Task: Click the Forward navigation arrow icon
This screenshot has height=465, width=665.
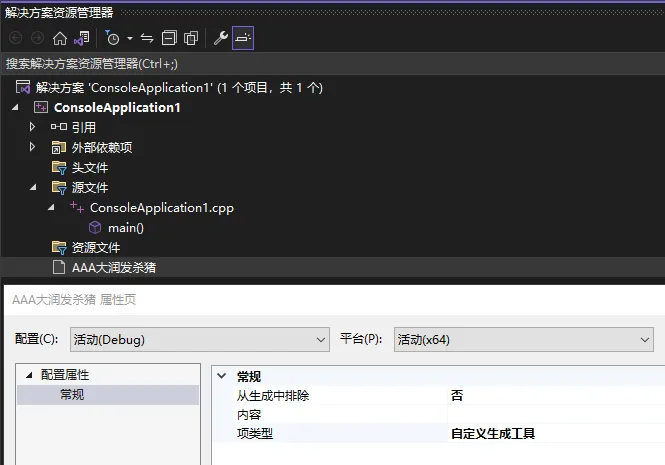Action: pyautogui.click(x=37, y=38)
